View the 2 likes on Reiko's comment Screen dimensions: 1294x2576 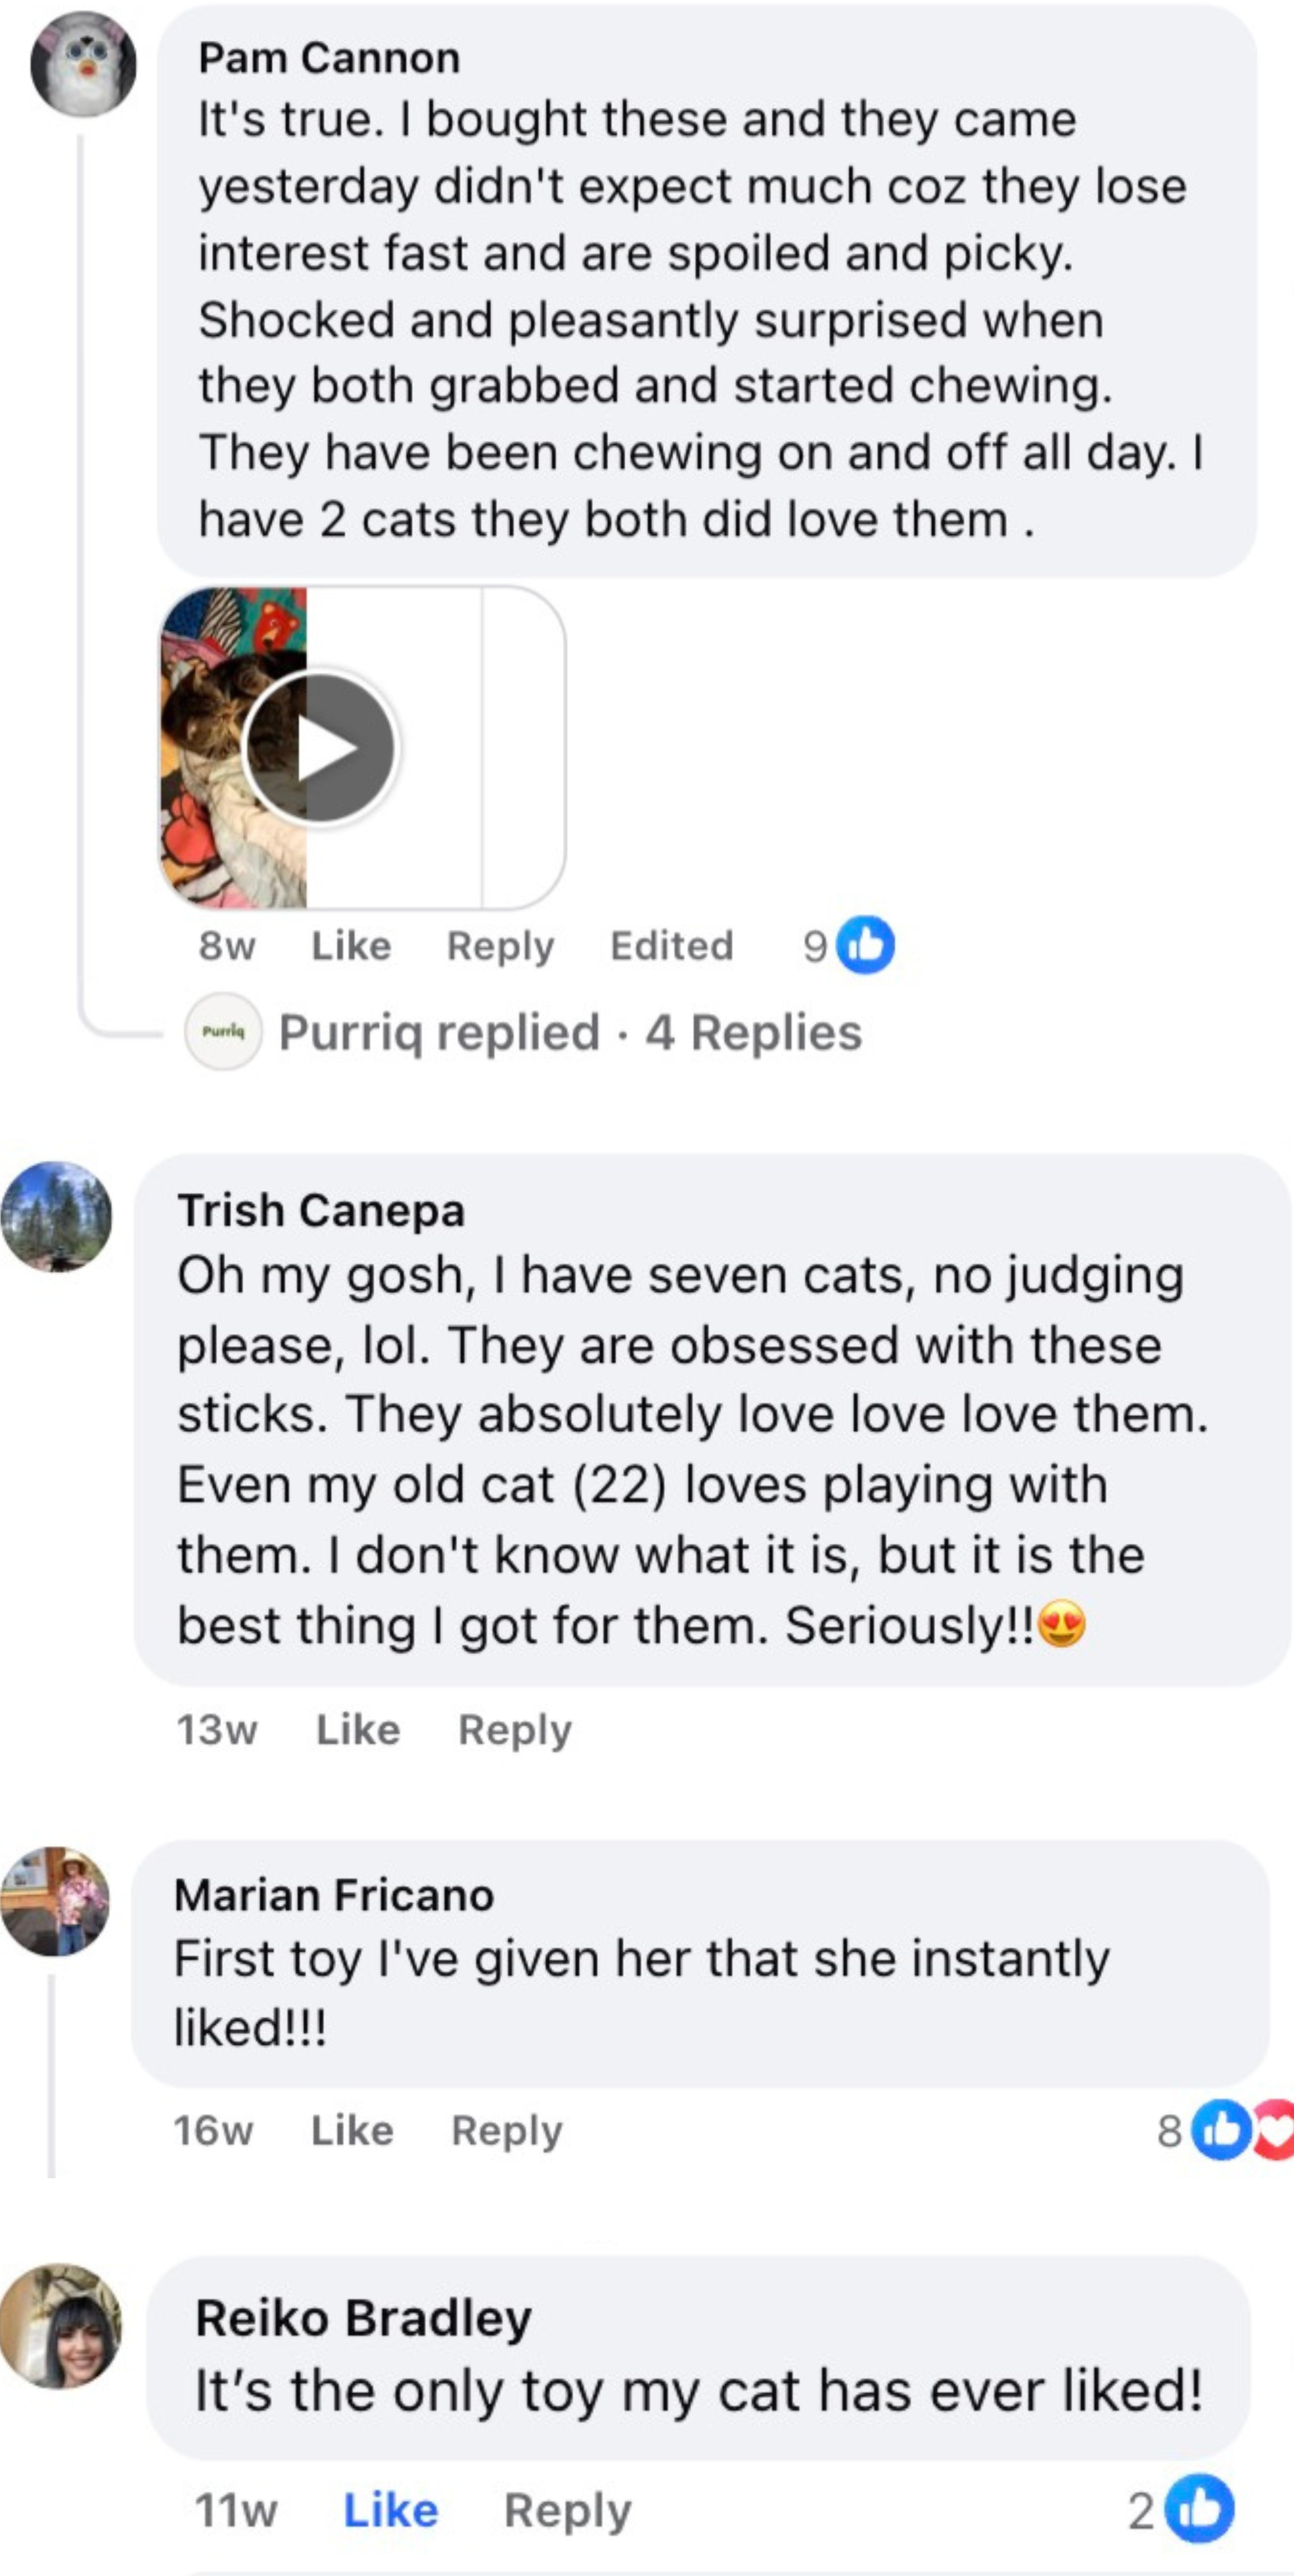pos(1200,2510)
